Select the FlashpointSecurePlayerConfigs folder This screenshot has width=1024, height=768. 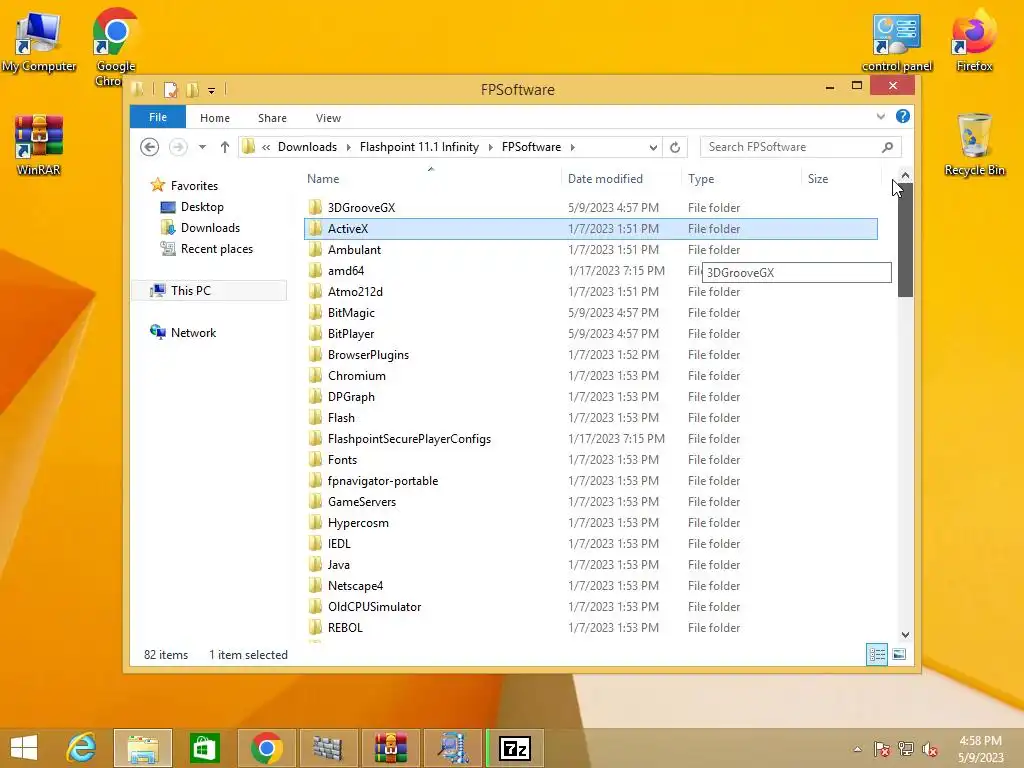pyautogui.click(x=590, y=439)
